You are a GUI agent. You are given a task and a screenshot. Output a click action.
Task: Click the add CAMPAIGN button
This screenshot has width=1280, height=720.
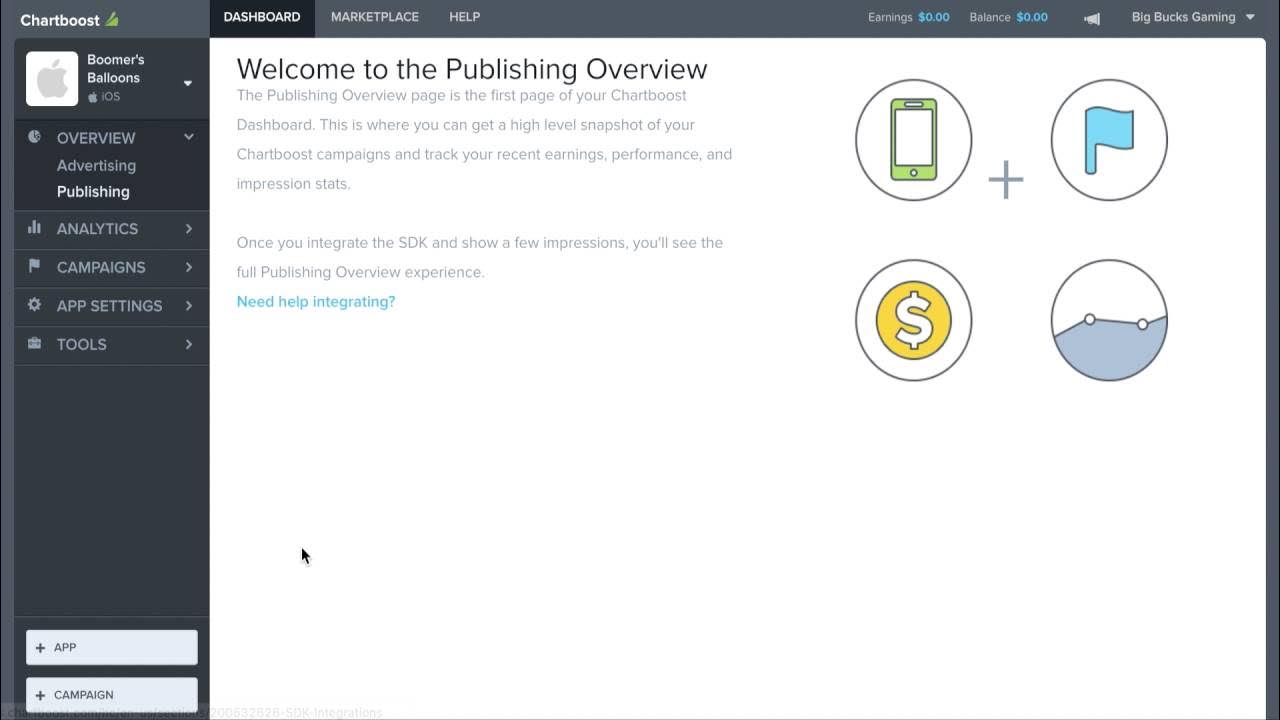pos(112,695)
